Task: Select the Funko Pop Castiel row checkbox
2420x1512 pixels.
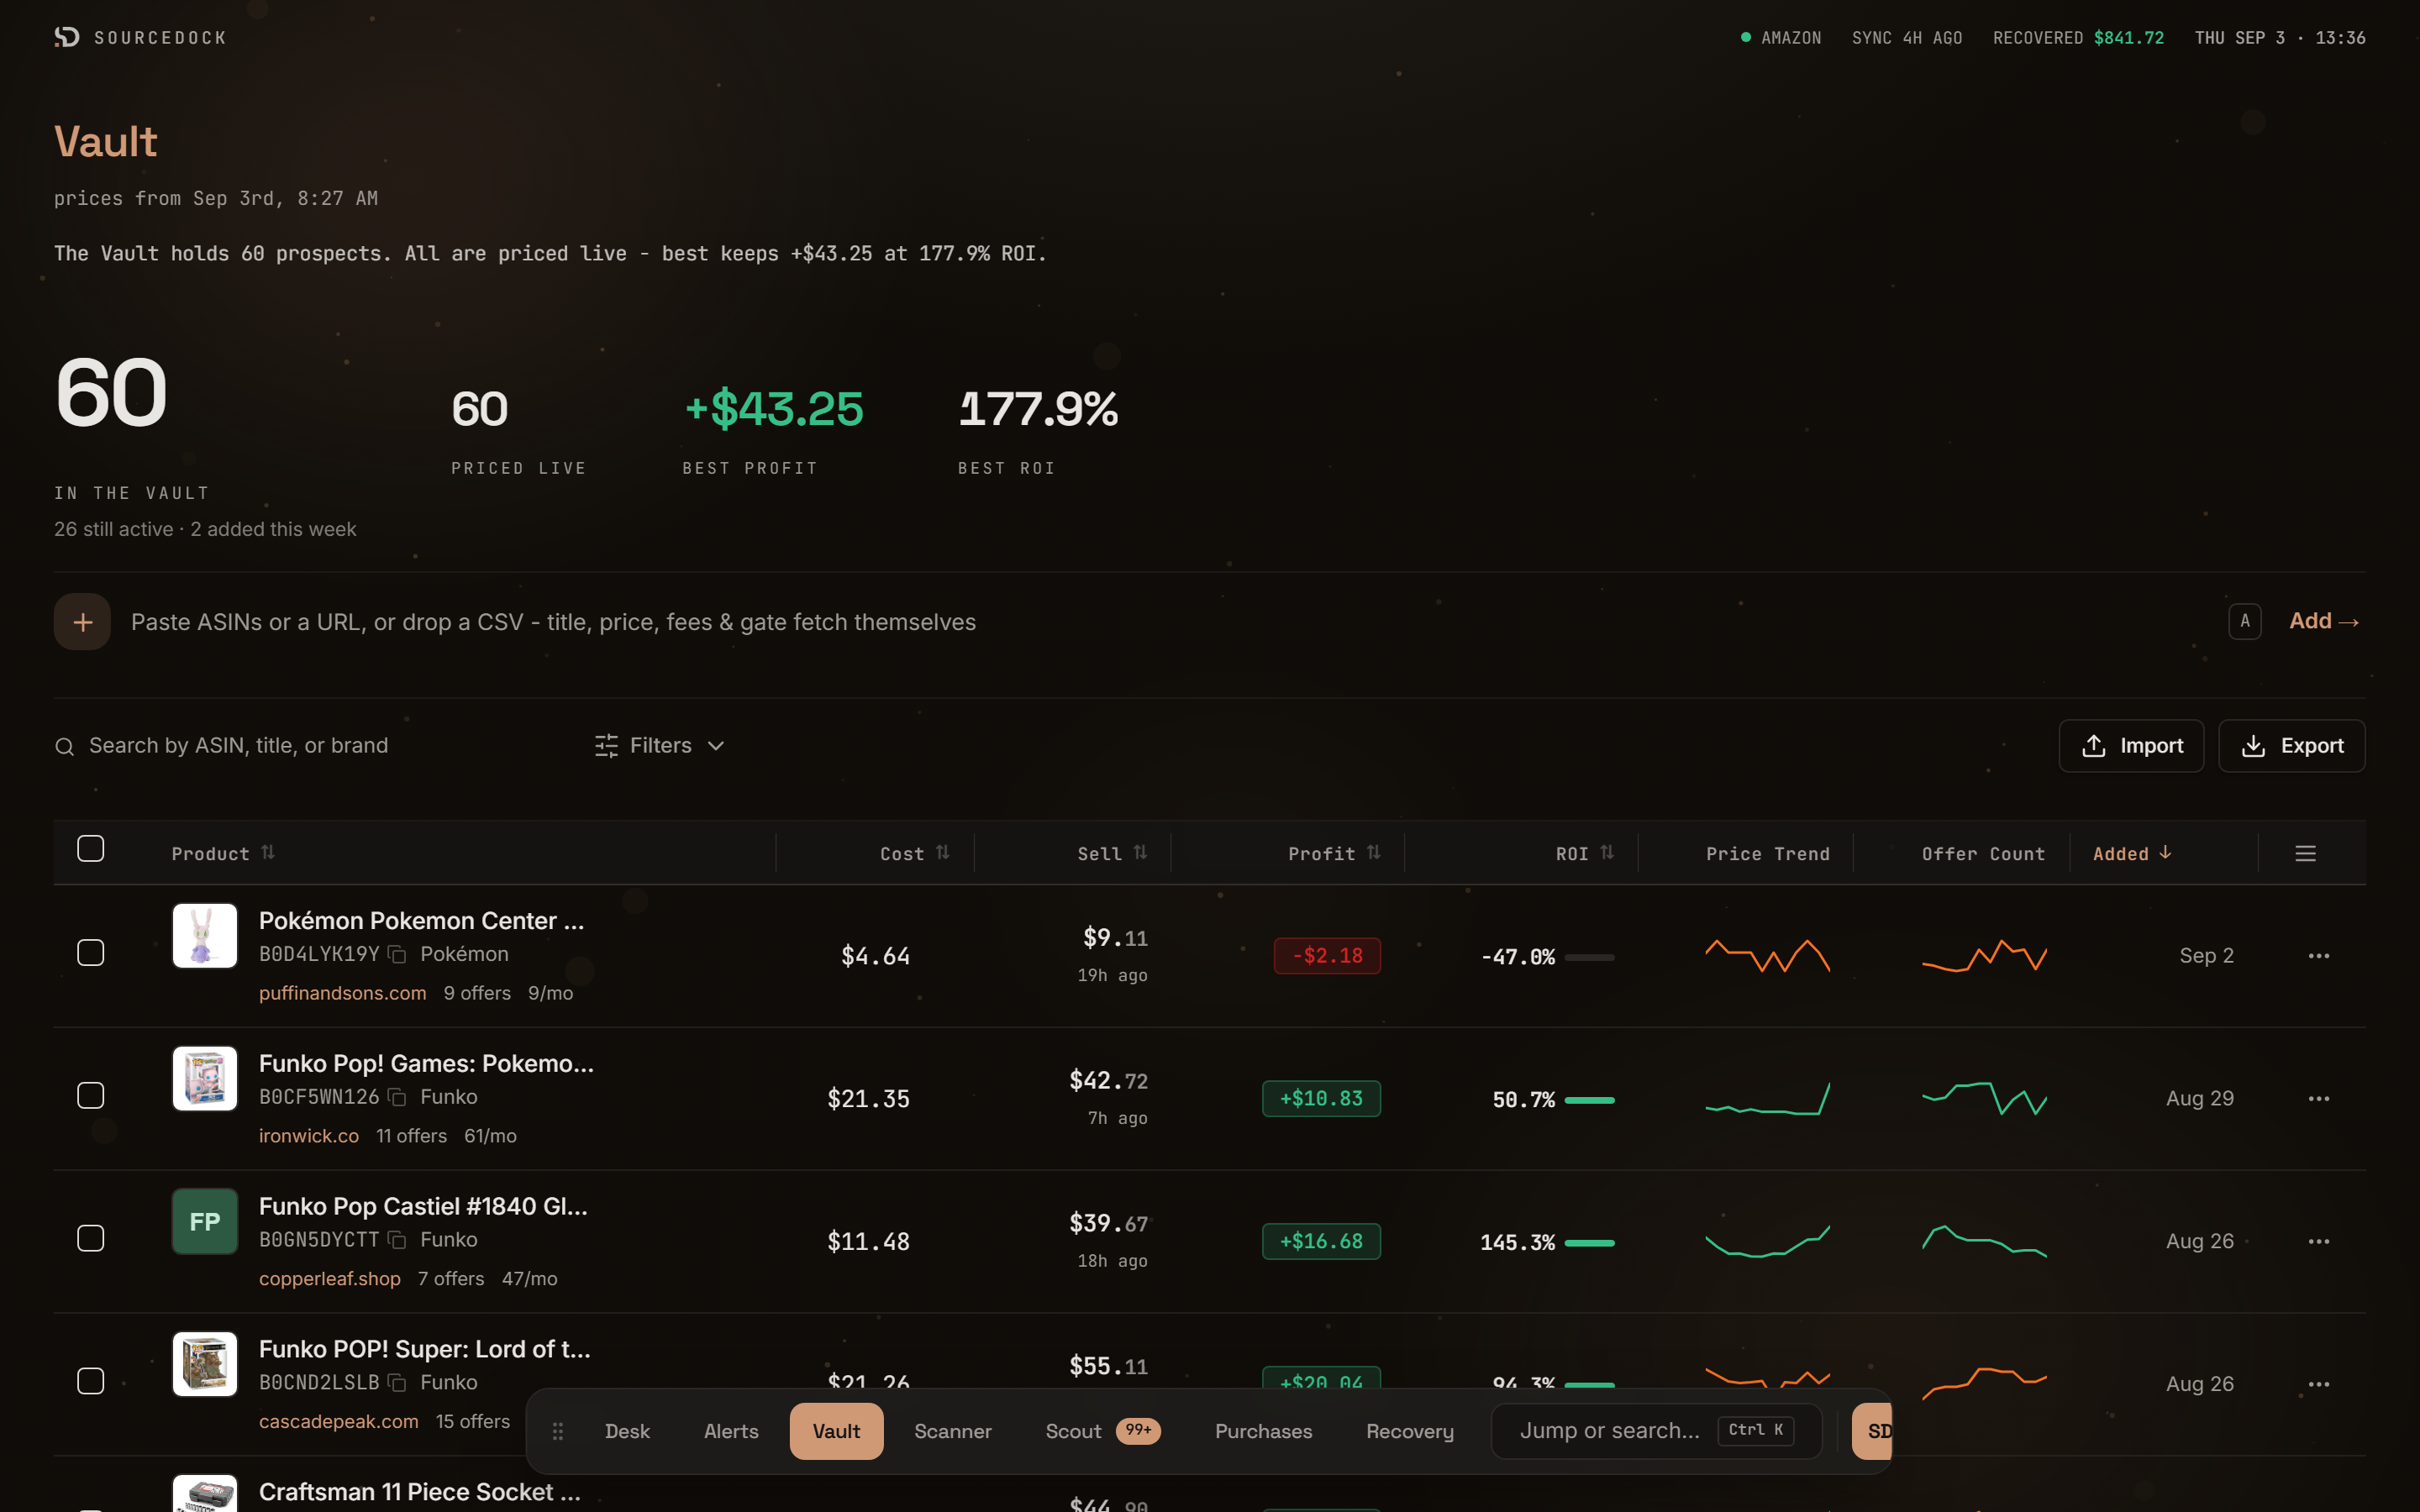Action: click(x=91, y=1239)
